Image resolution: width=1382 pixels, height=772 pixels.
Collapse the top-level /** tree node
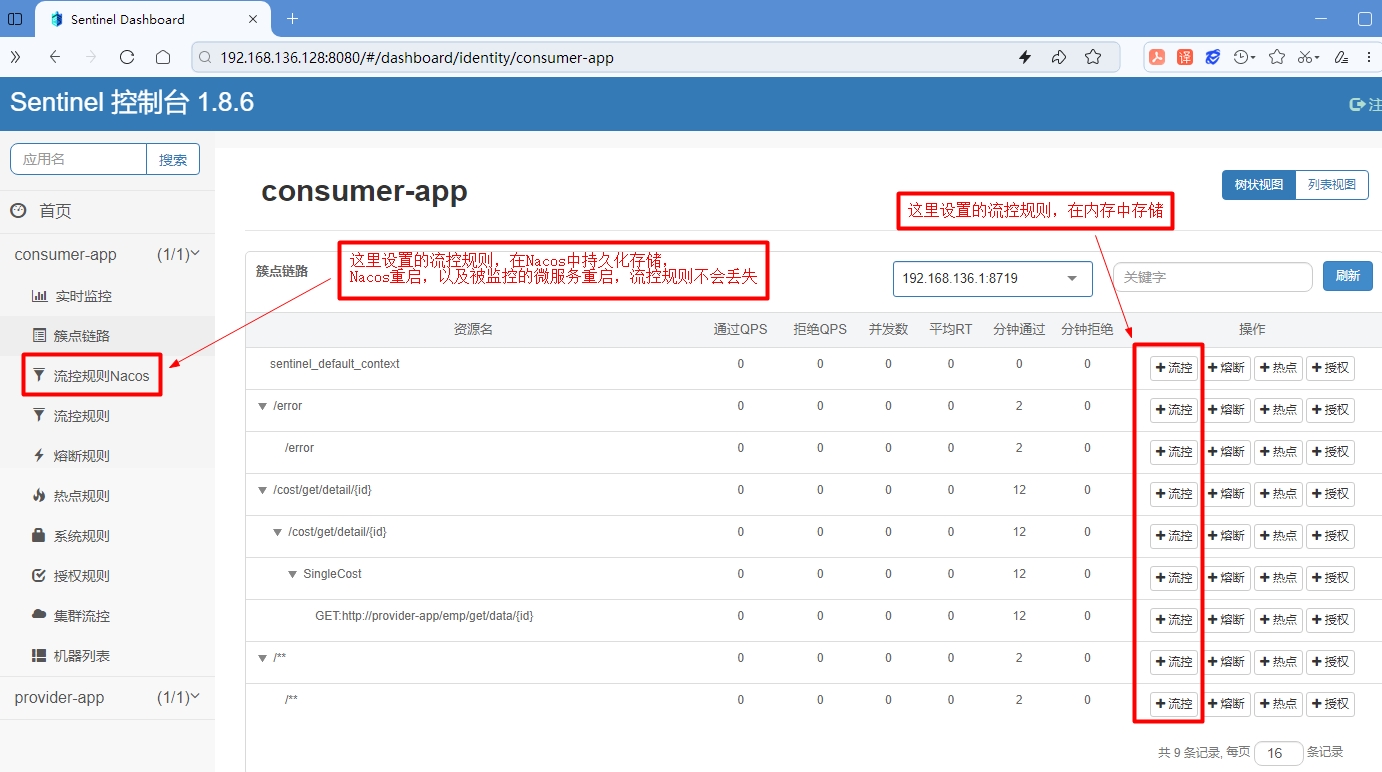tap(263, 658)
